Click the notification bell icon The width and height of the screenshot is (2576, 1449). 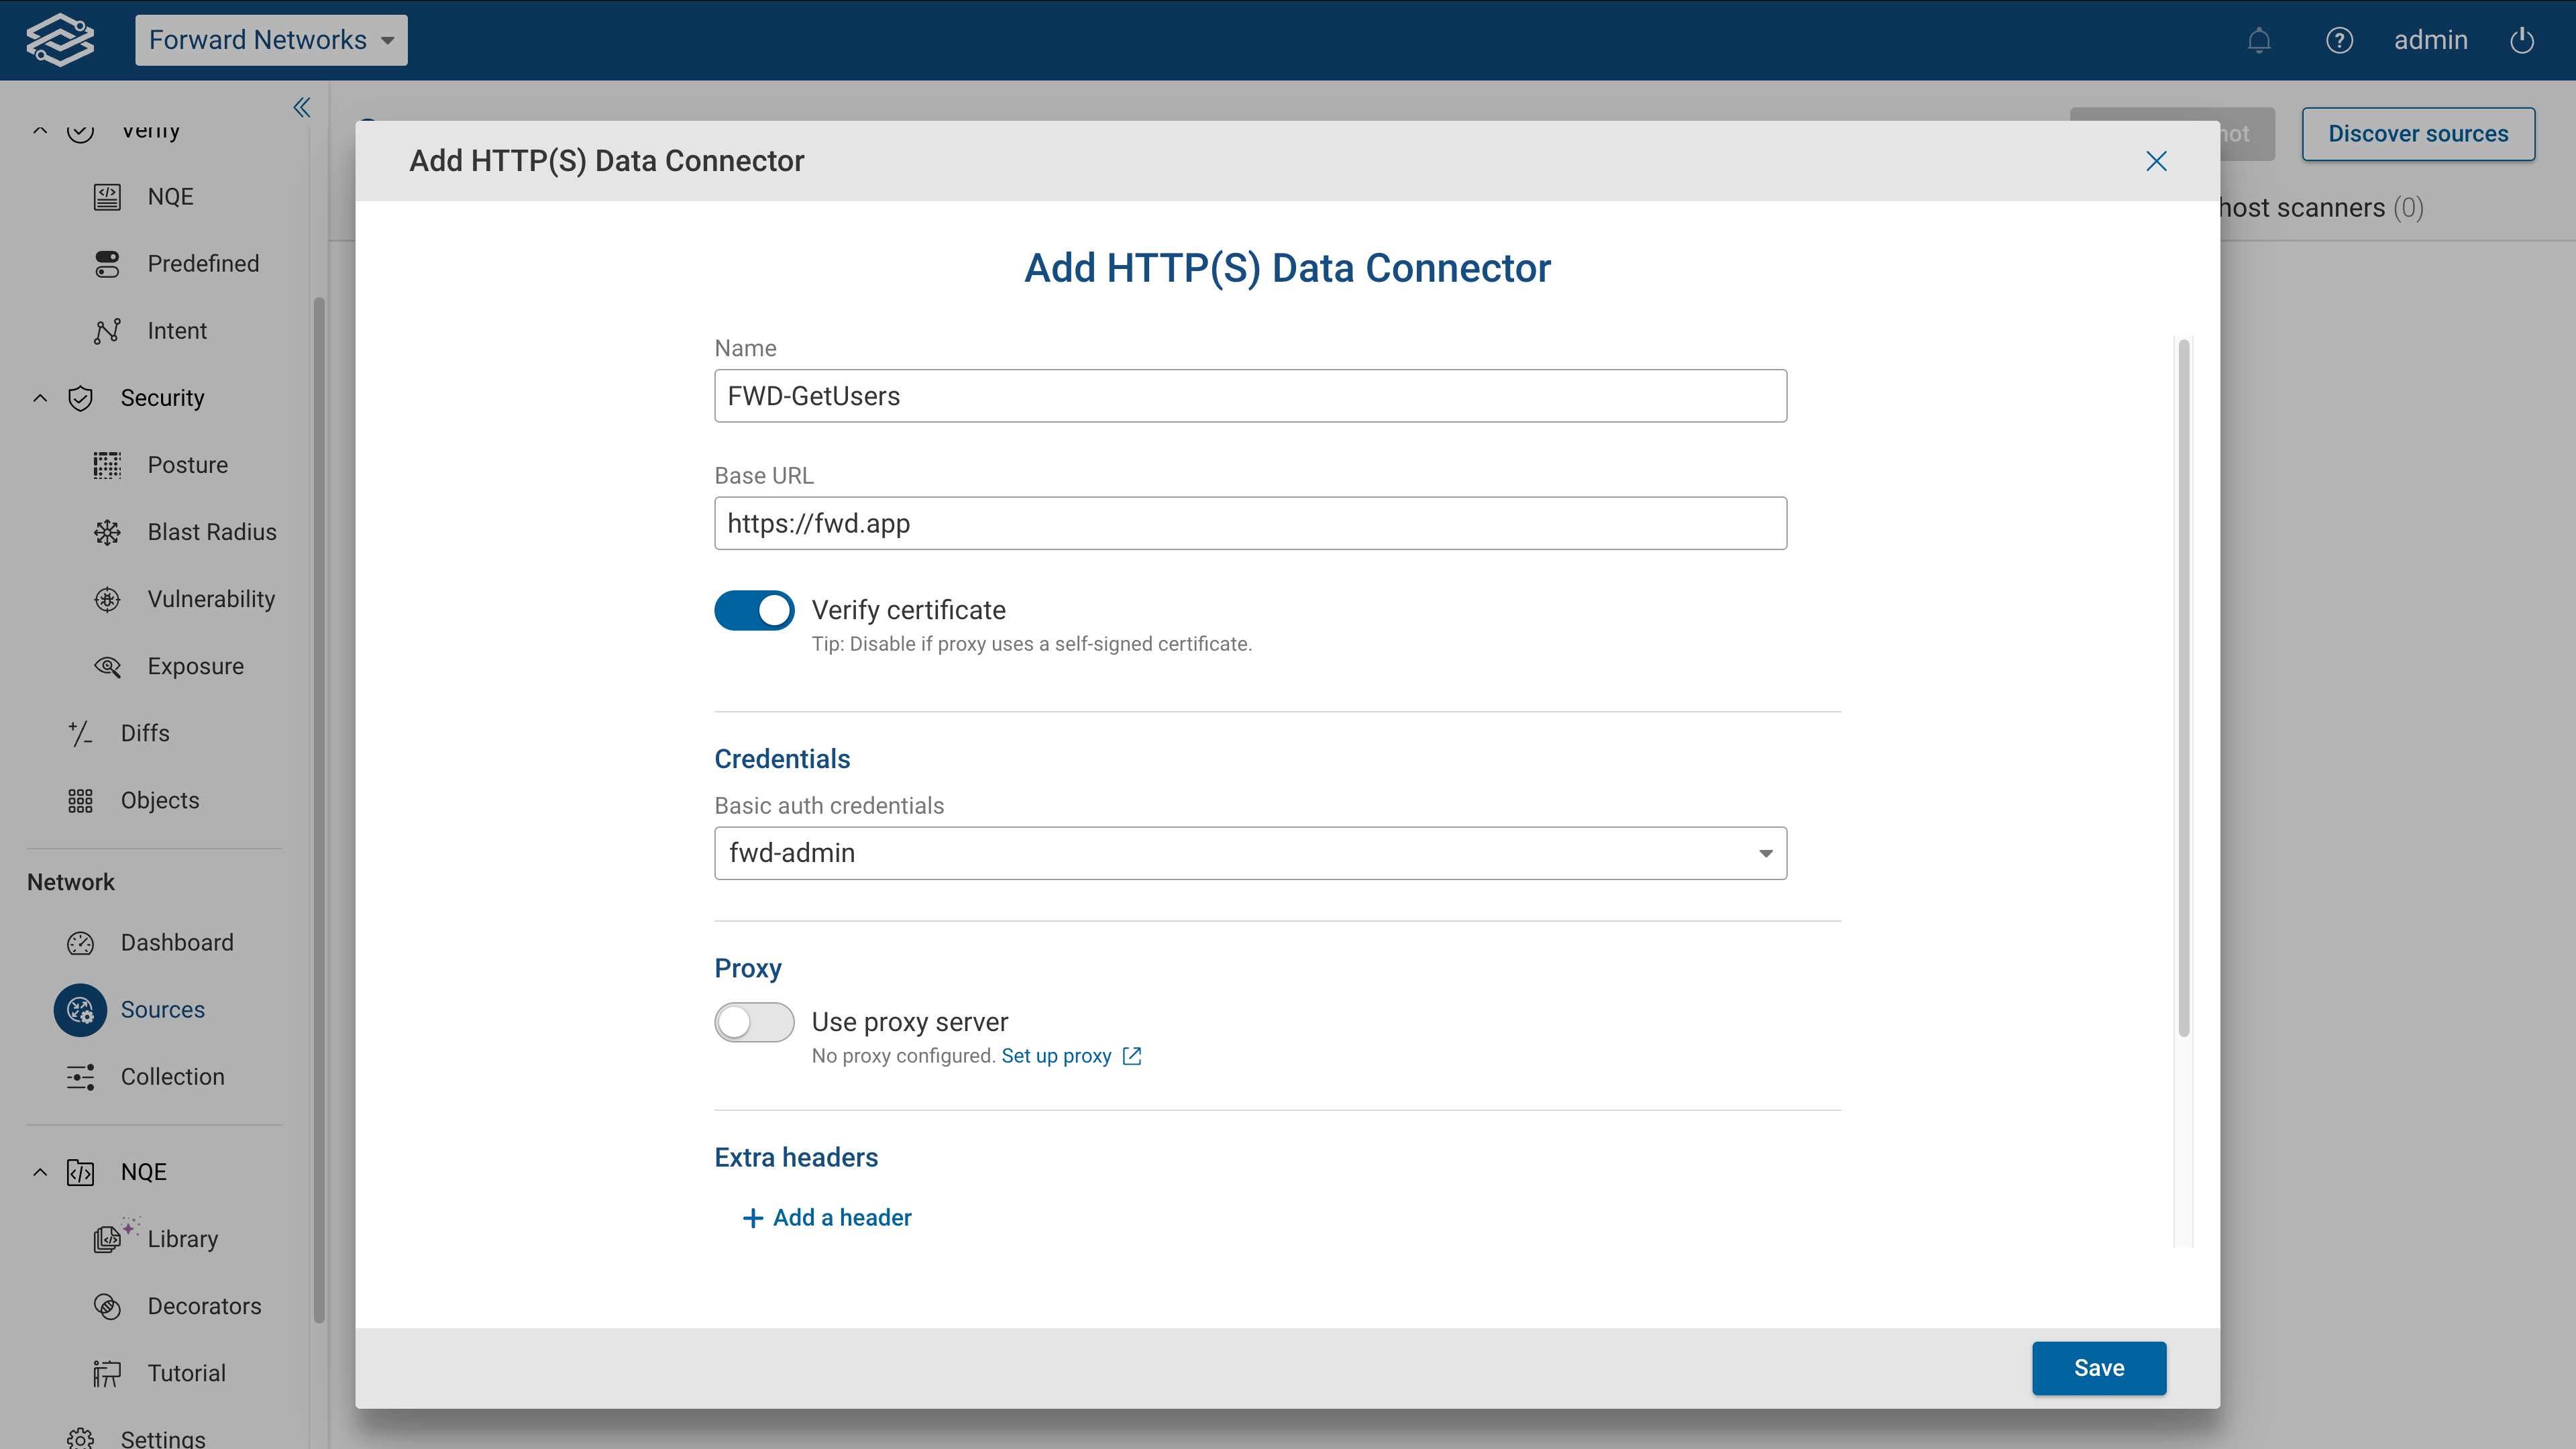(2259, 40)
